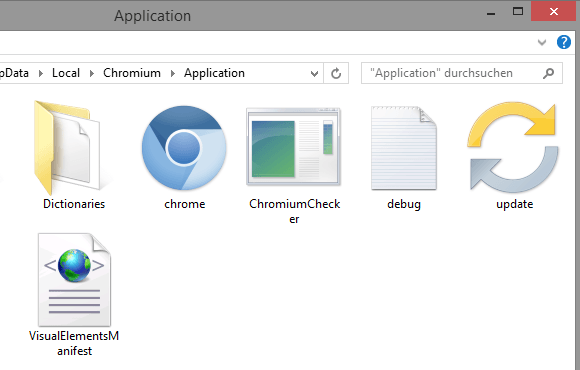Open the address bar history dropdown
Screen dimensions: 580x370
(x=314, y=73)
